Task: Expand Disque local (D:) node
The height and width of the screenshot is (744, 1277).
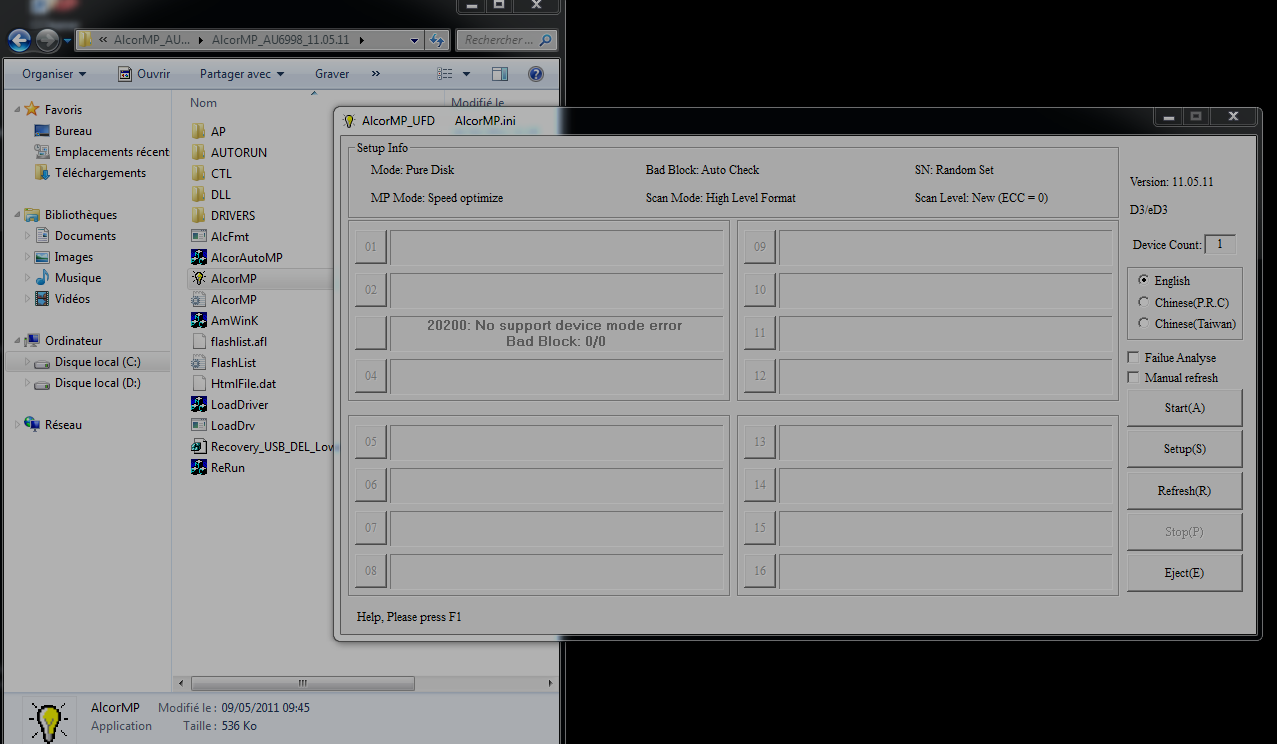Action: coord(28,383)
